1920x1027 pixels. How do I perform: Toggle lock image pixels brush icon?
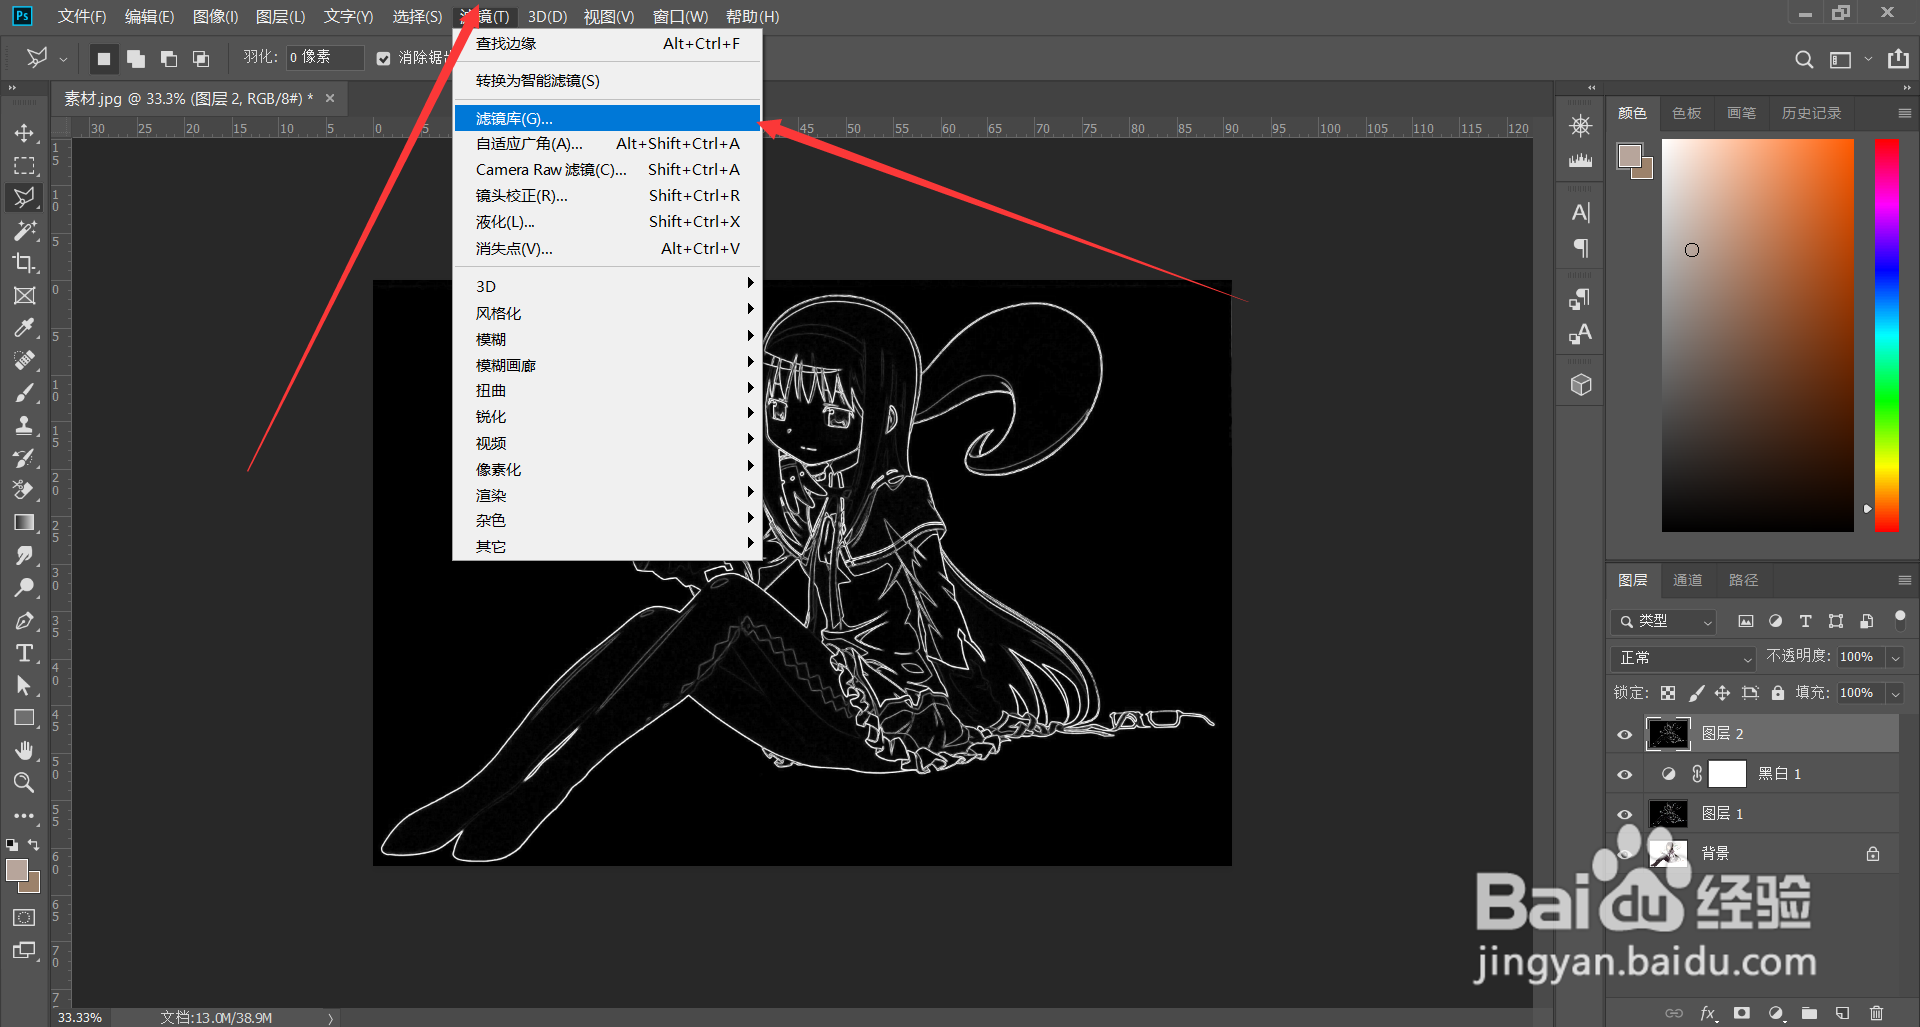coord(1696,693)
